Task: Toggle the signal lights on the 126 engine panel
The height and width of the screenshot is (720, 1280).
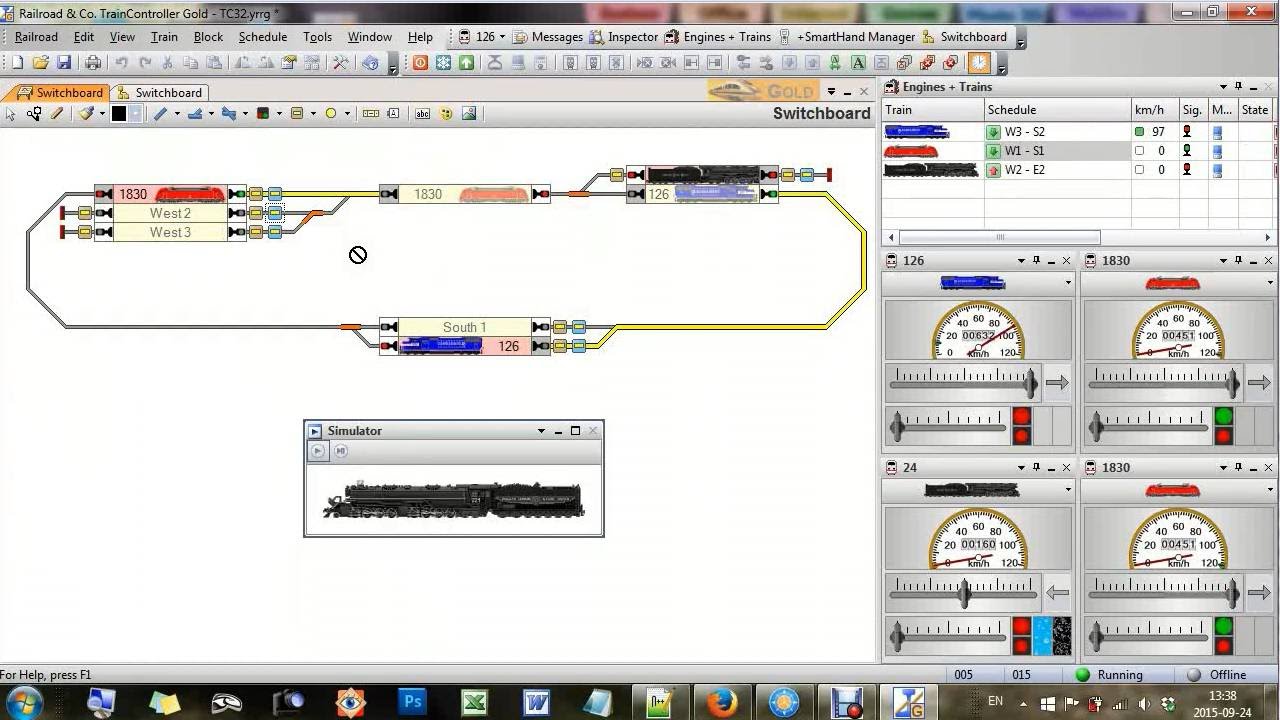Action: (1022, 426)
